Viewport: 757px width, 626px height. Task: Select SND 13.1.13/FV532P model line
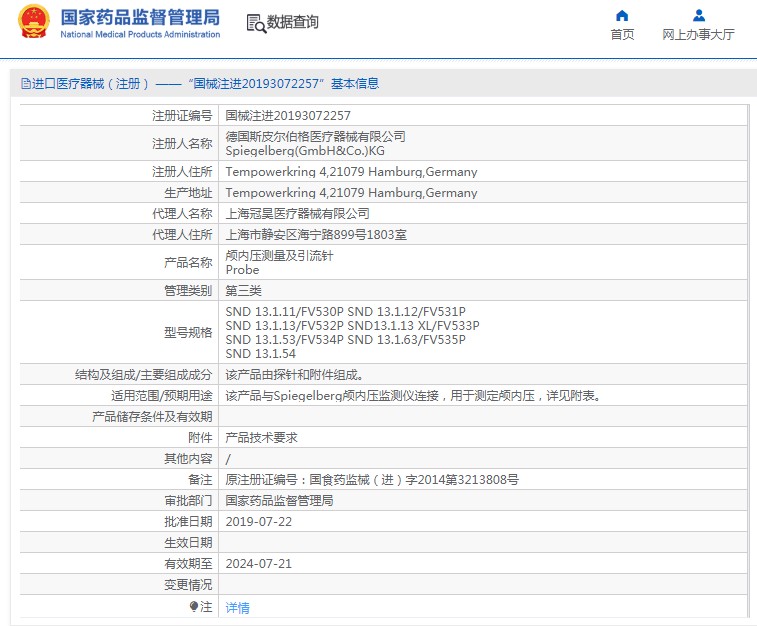[352, 326]
